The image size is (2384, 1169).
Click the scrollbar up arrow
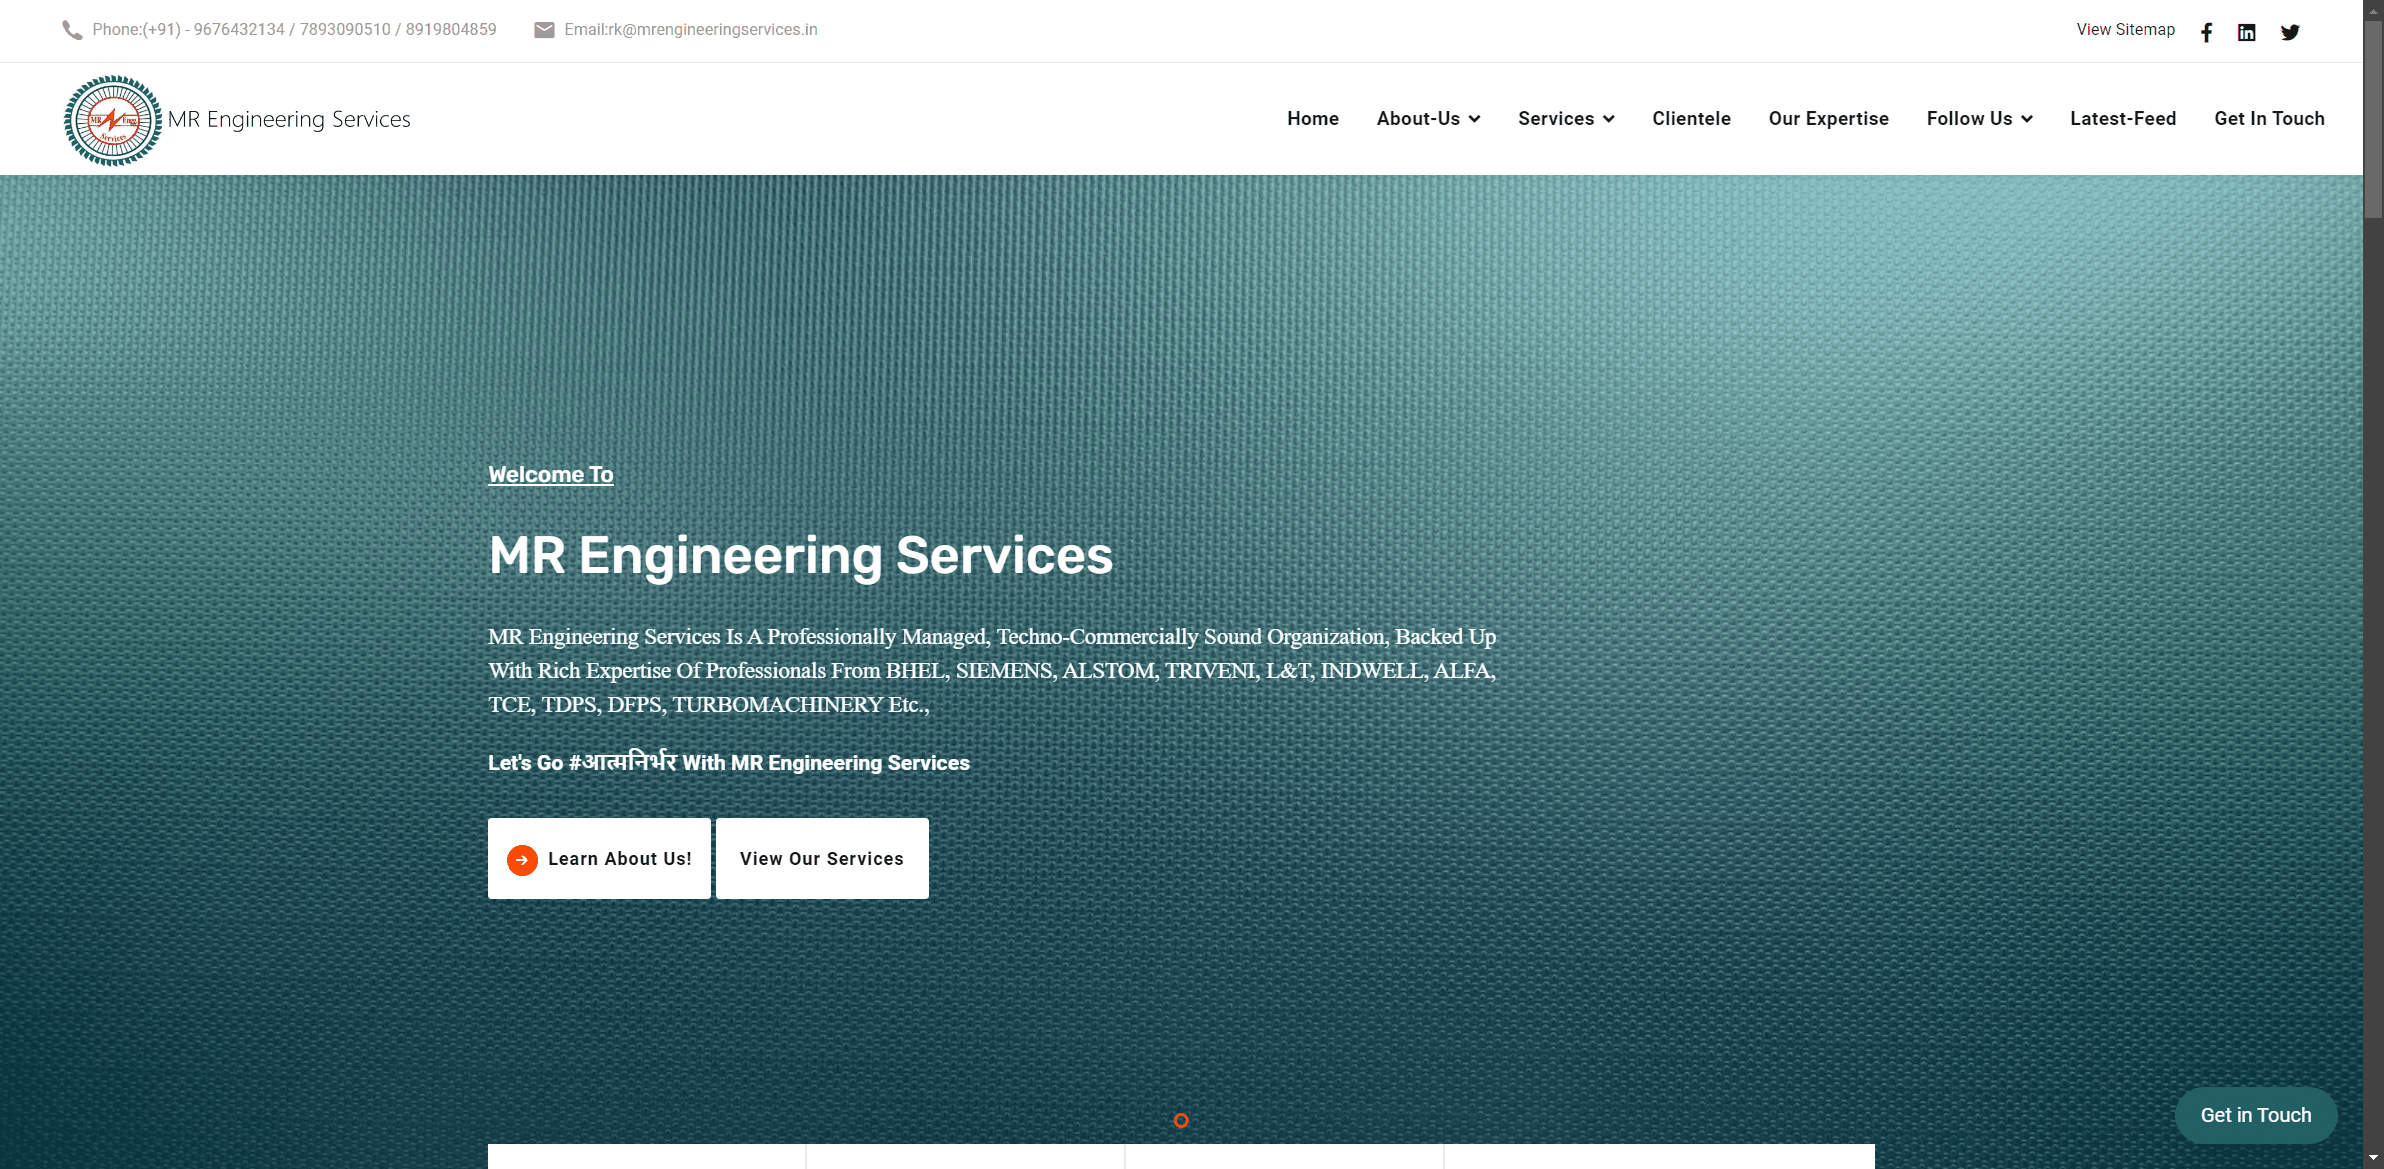pos(2373,10)
